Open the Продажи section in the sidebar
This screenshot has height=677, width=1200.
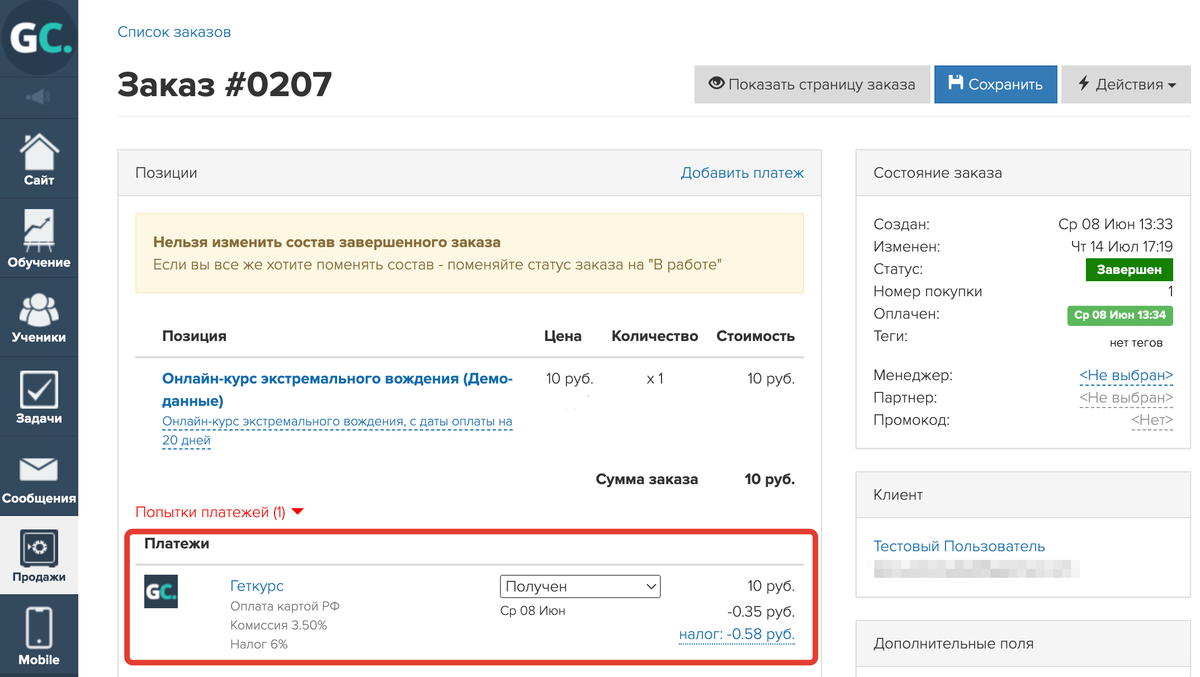pyautogui.click(x=39, y=557)
